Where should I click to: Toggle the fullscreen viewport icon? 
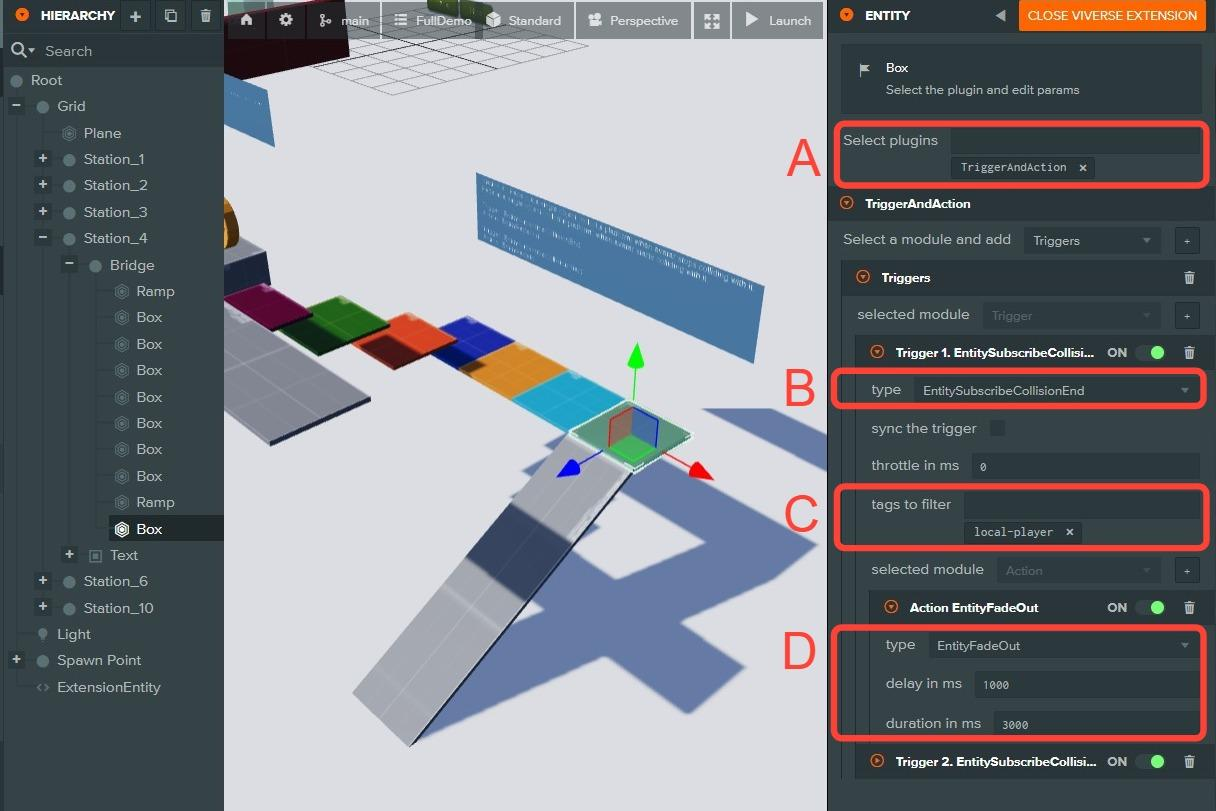coord(711,20)
